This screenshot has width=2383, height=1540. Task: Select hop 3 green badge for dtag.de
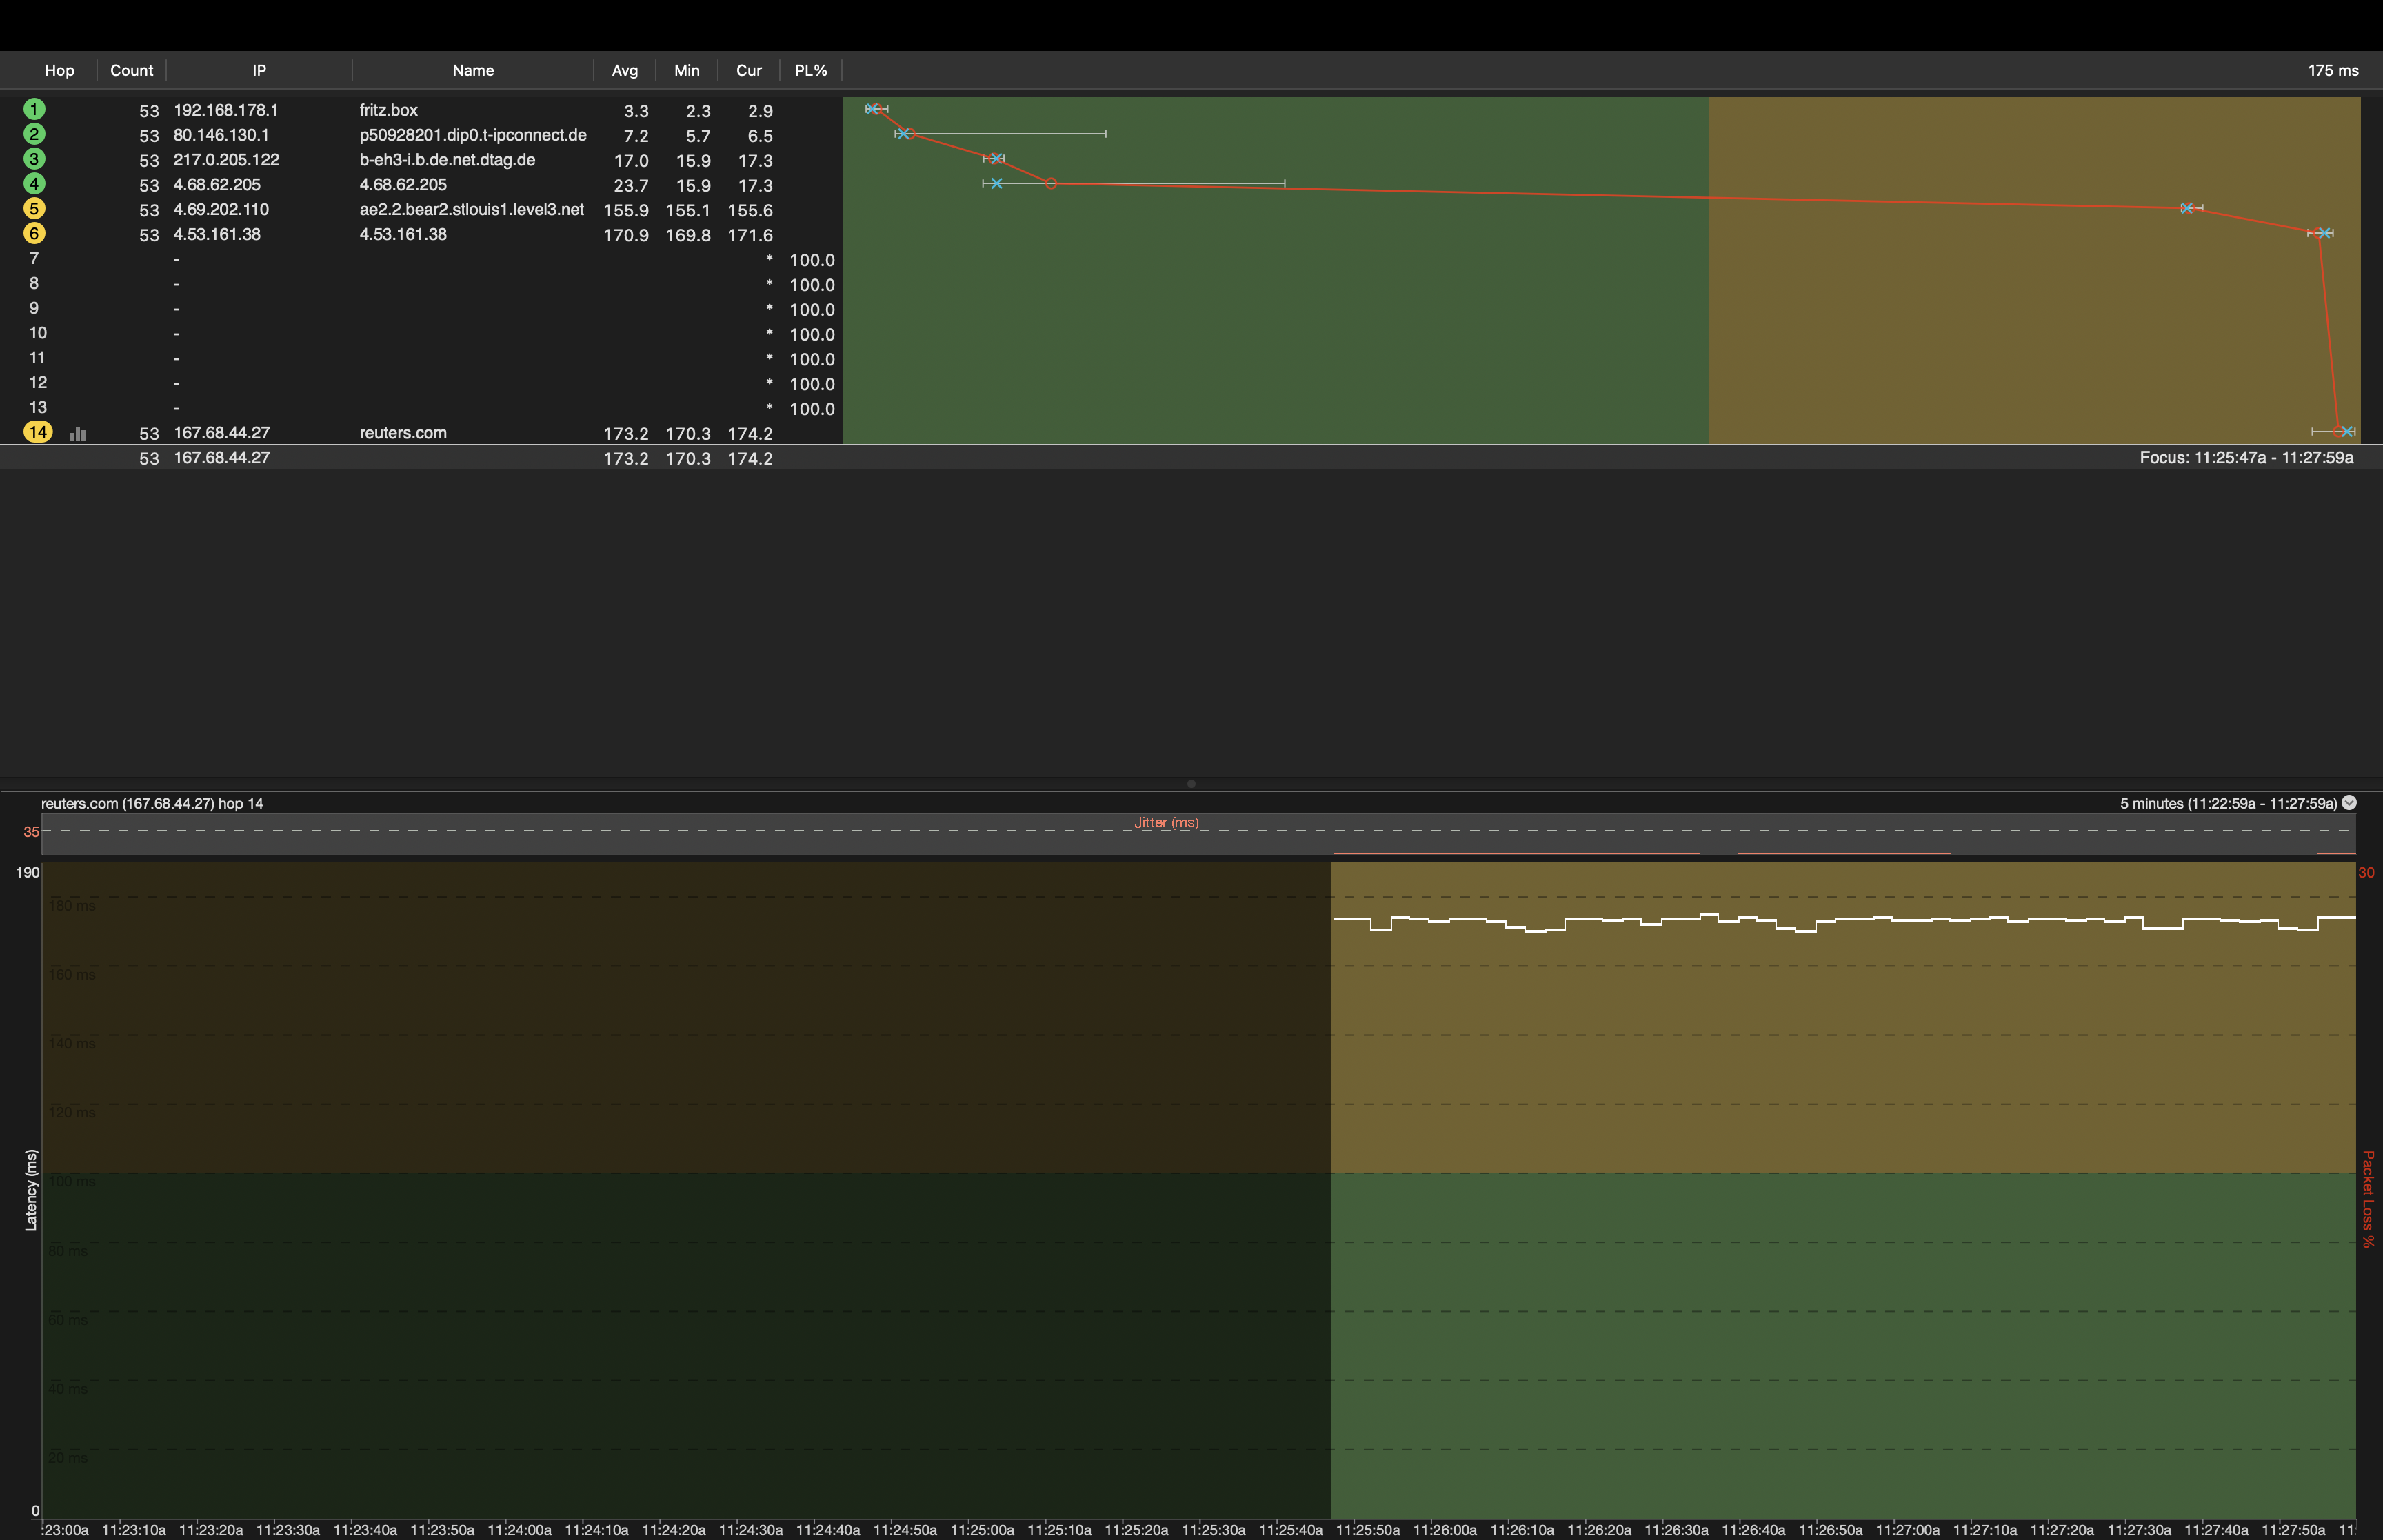point(35,160)
